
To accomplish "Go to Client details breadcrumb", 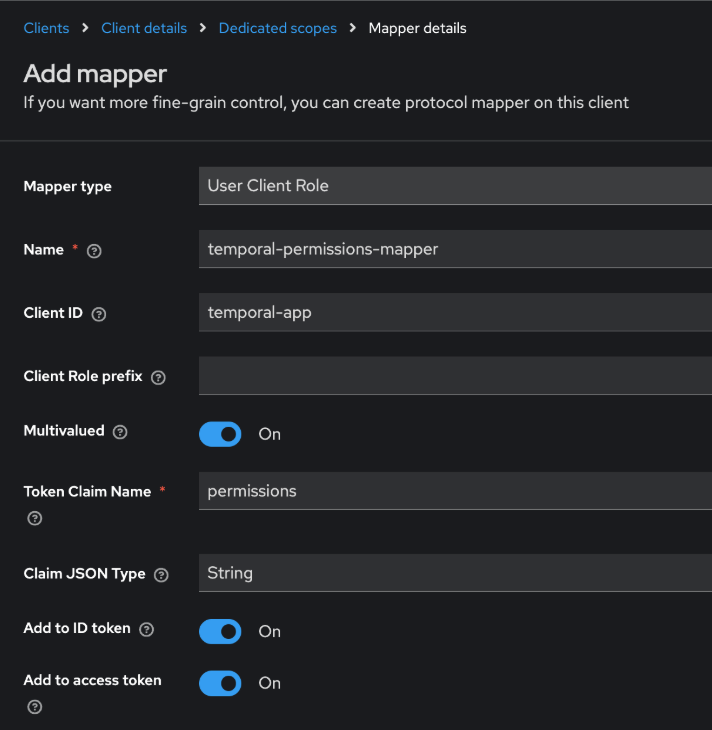I will pyautogui.click(x=144, y=28).
